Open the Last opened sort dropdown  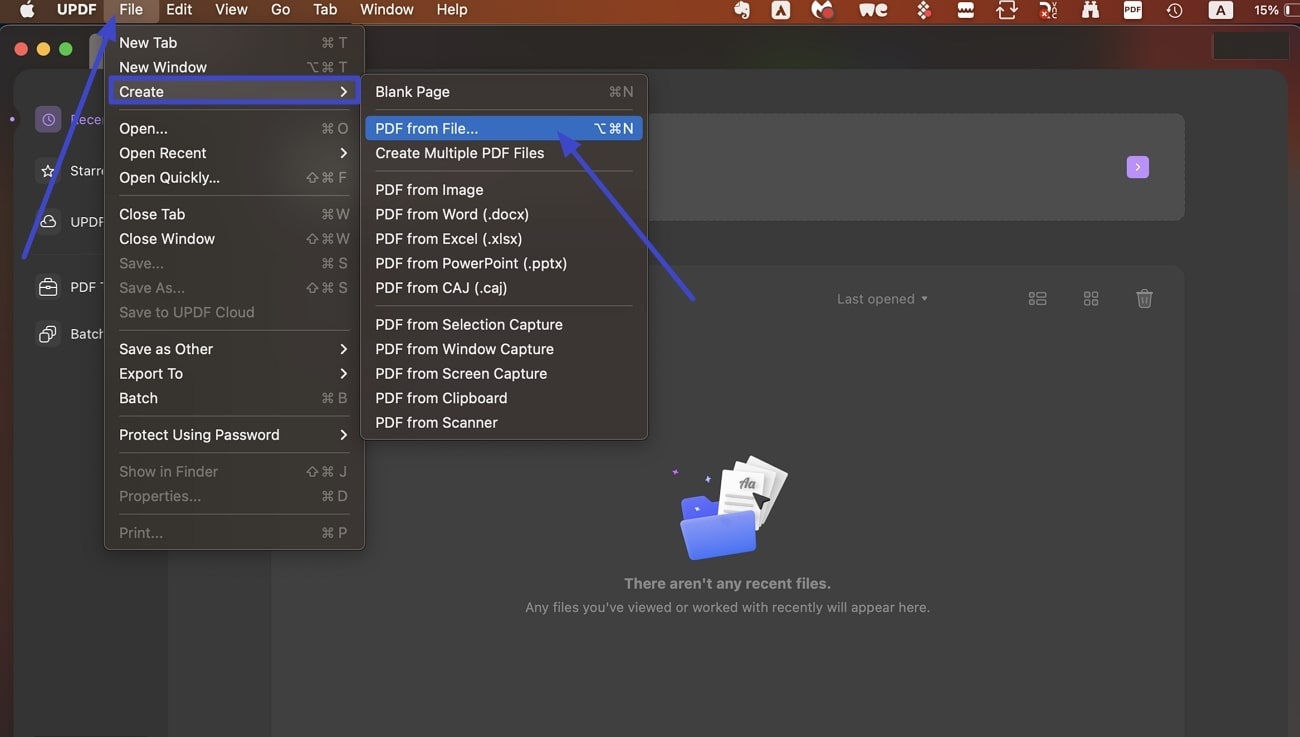(882, 298)
